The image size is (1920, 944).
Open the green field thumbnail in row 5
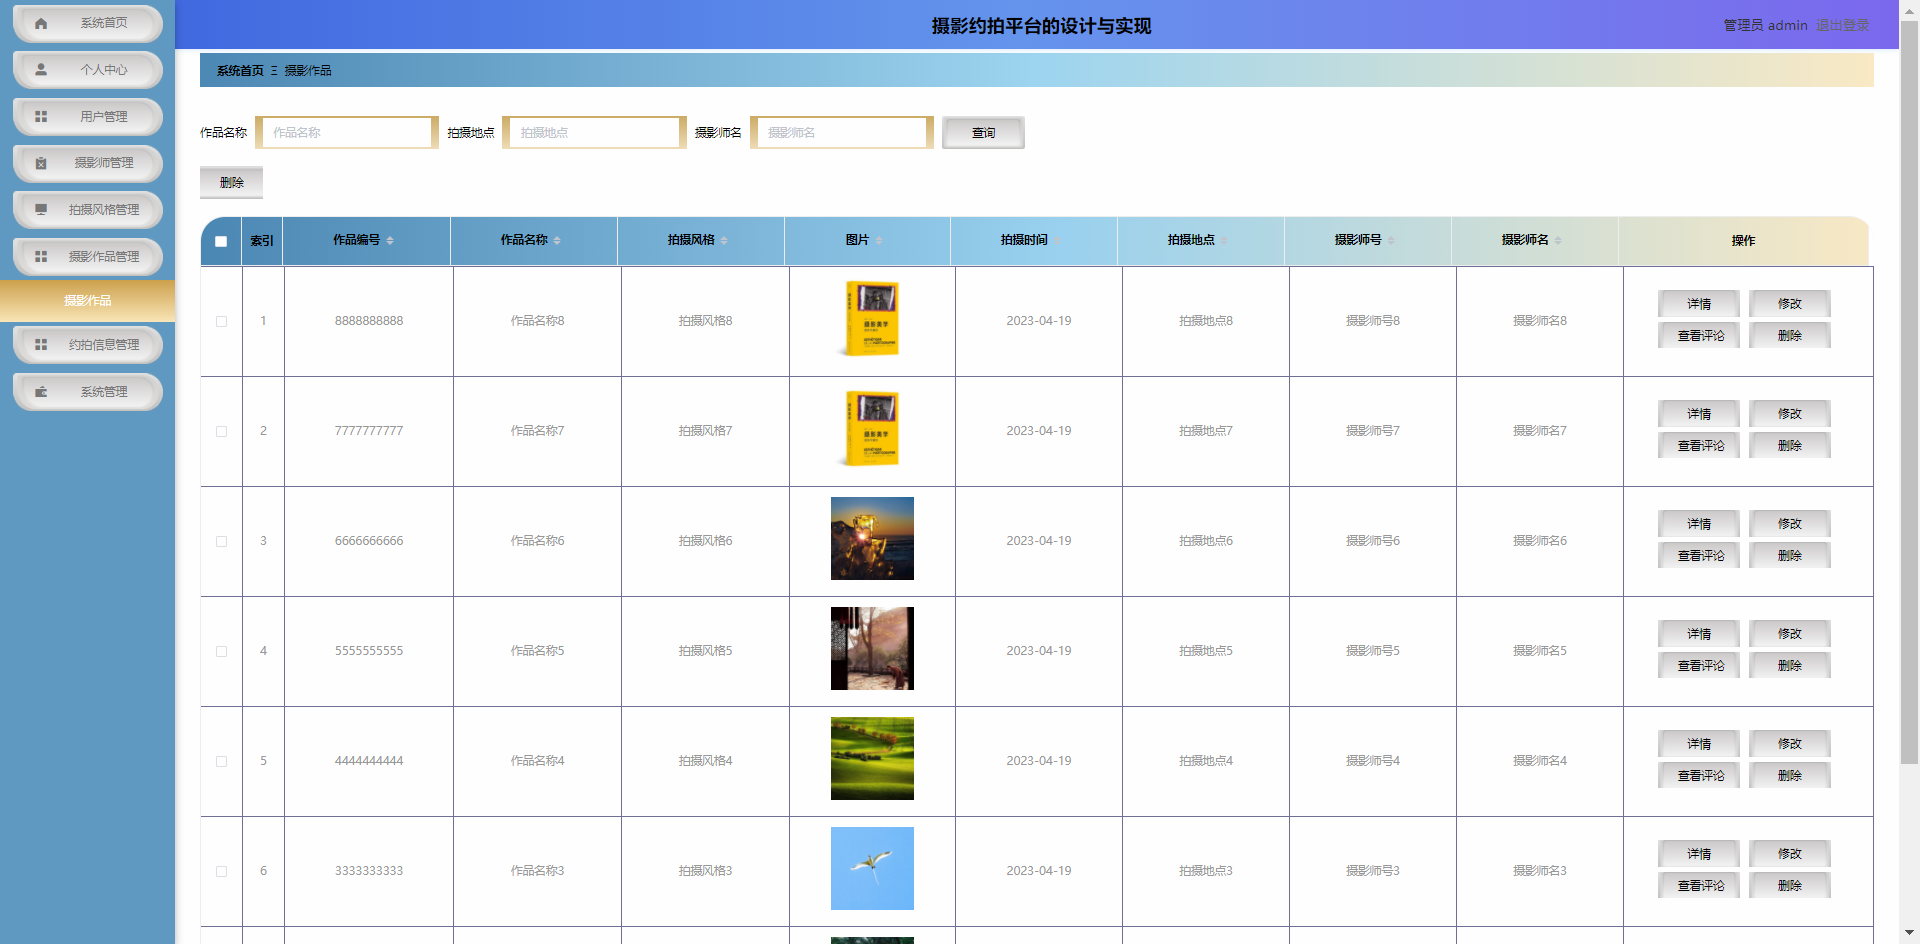pyautogui.click(x=872, y=759)
